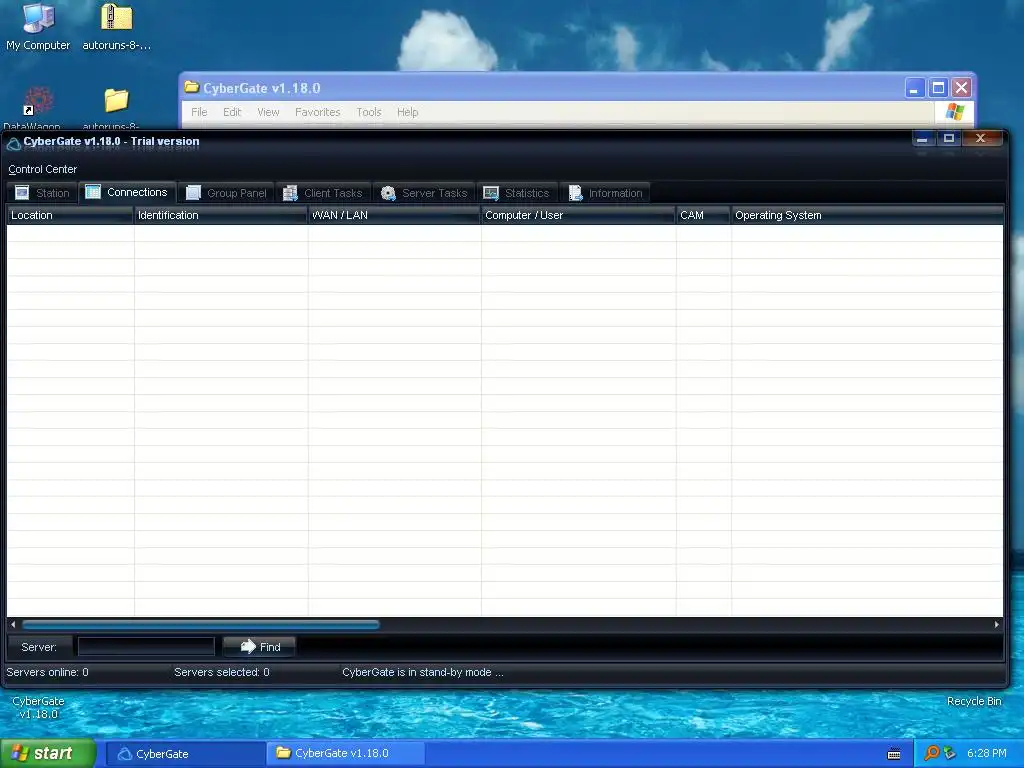Sort by the Location column header
This screenshot has height=768, width=1024.
tap(70, 215)
